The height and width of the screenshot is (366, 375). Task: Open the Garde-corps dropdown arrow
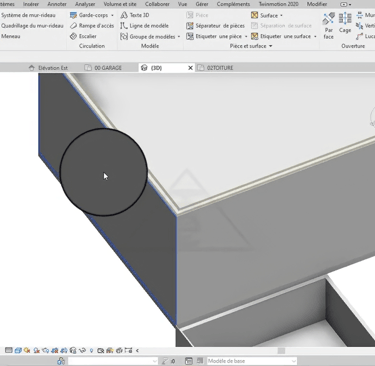112,15
